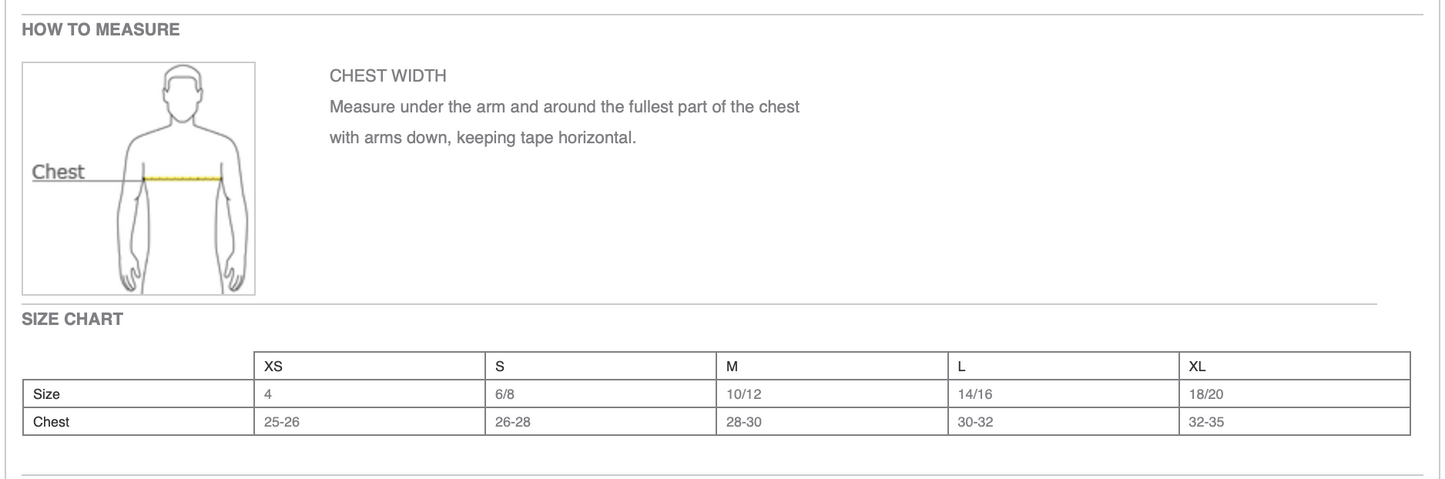Select the 14/16 size cell

(x=975, y=394)
